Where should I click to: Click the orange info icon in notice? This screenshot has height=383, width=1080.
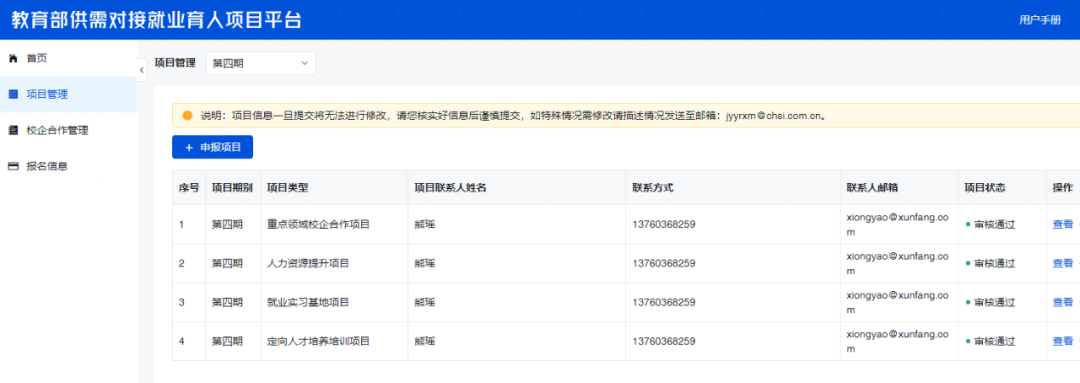[x=187, y=116]
